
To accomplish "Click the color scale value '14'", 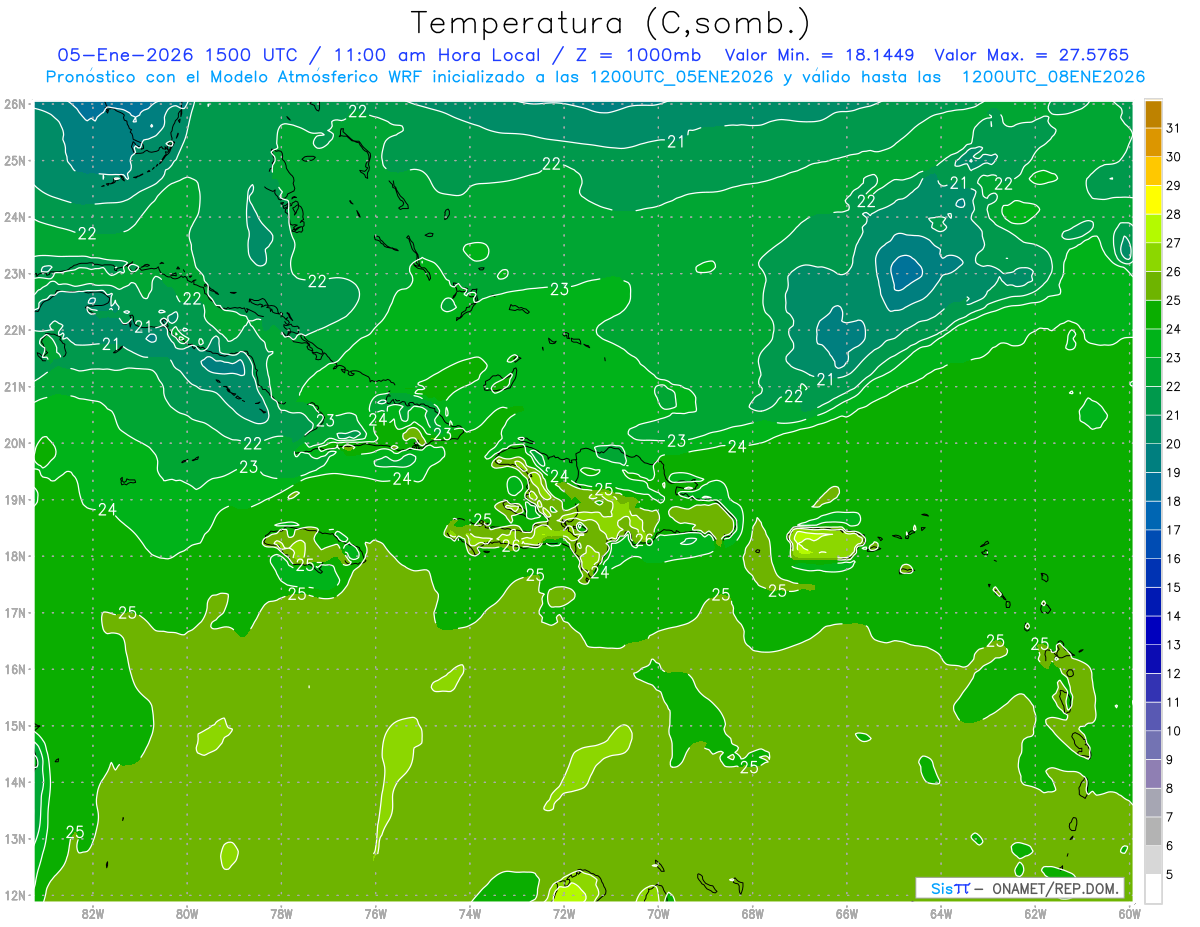I will [1174, 616].
